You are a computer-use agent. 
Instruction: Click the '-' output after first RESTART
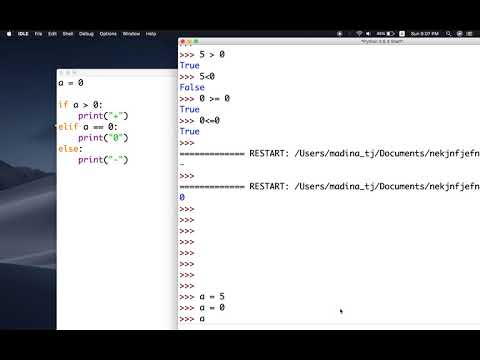pos(182,164)
